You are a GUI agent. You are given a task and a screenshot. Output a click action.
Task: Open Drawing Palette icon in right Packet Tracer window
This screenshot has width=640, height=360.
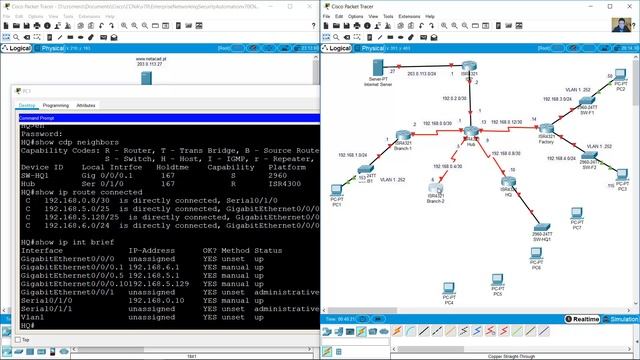[476, 26]
